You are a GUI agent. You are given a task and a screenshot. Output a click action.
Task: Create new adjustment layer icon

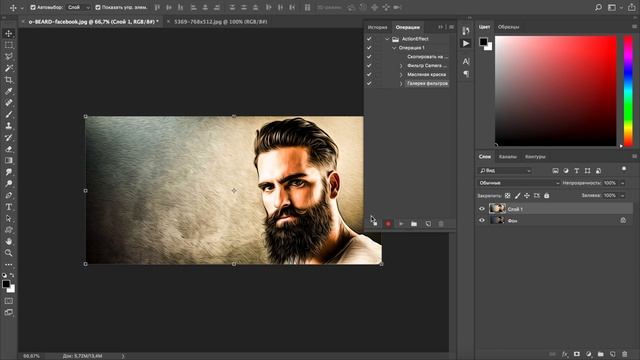click(589, 354)
